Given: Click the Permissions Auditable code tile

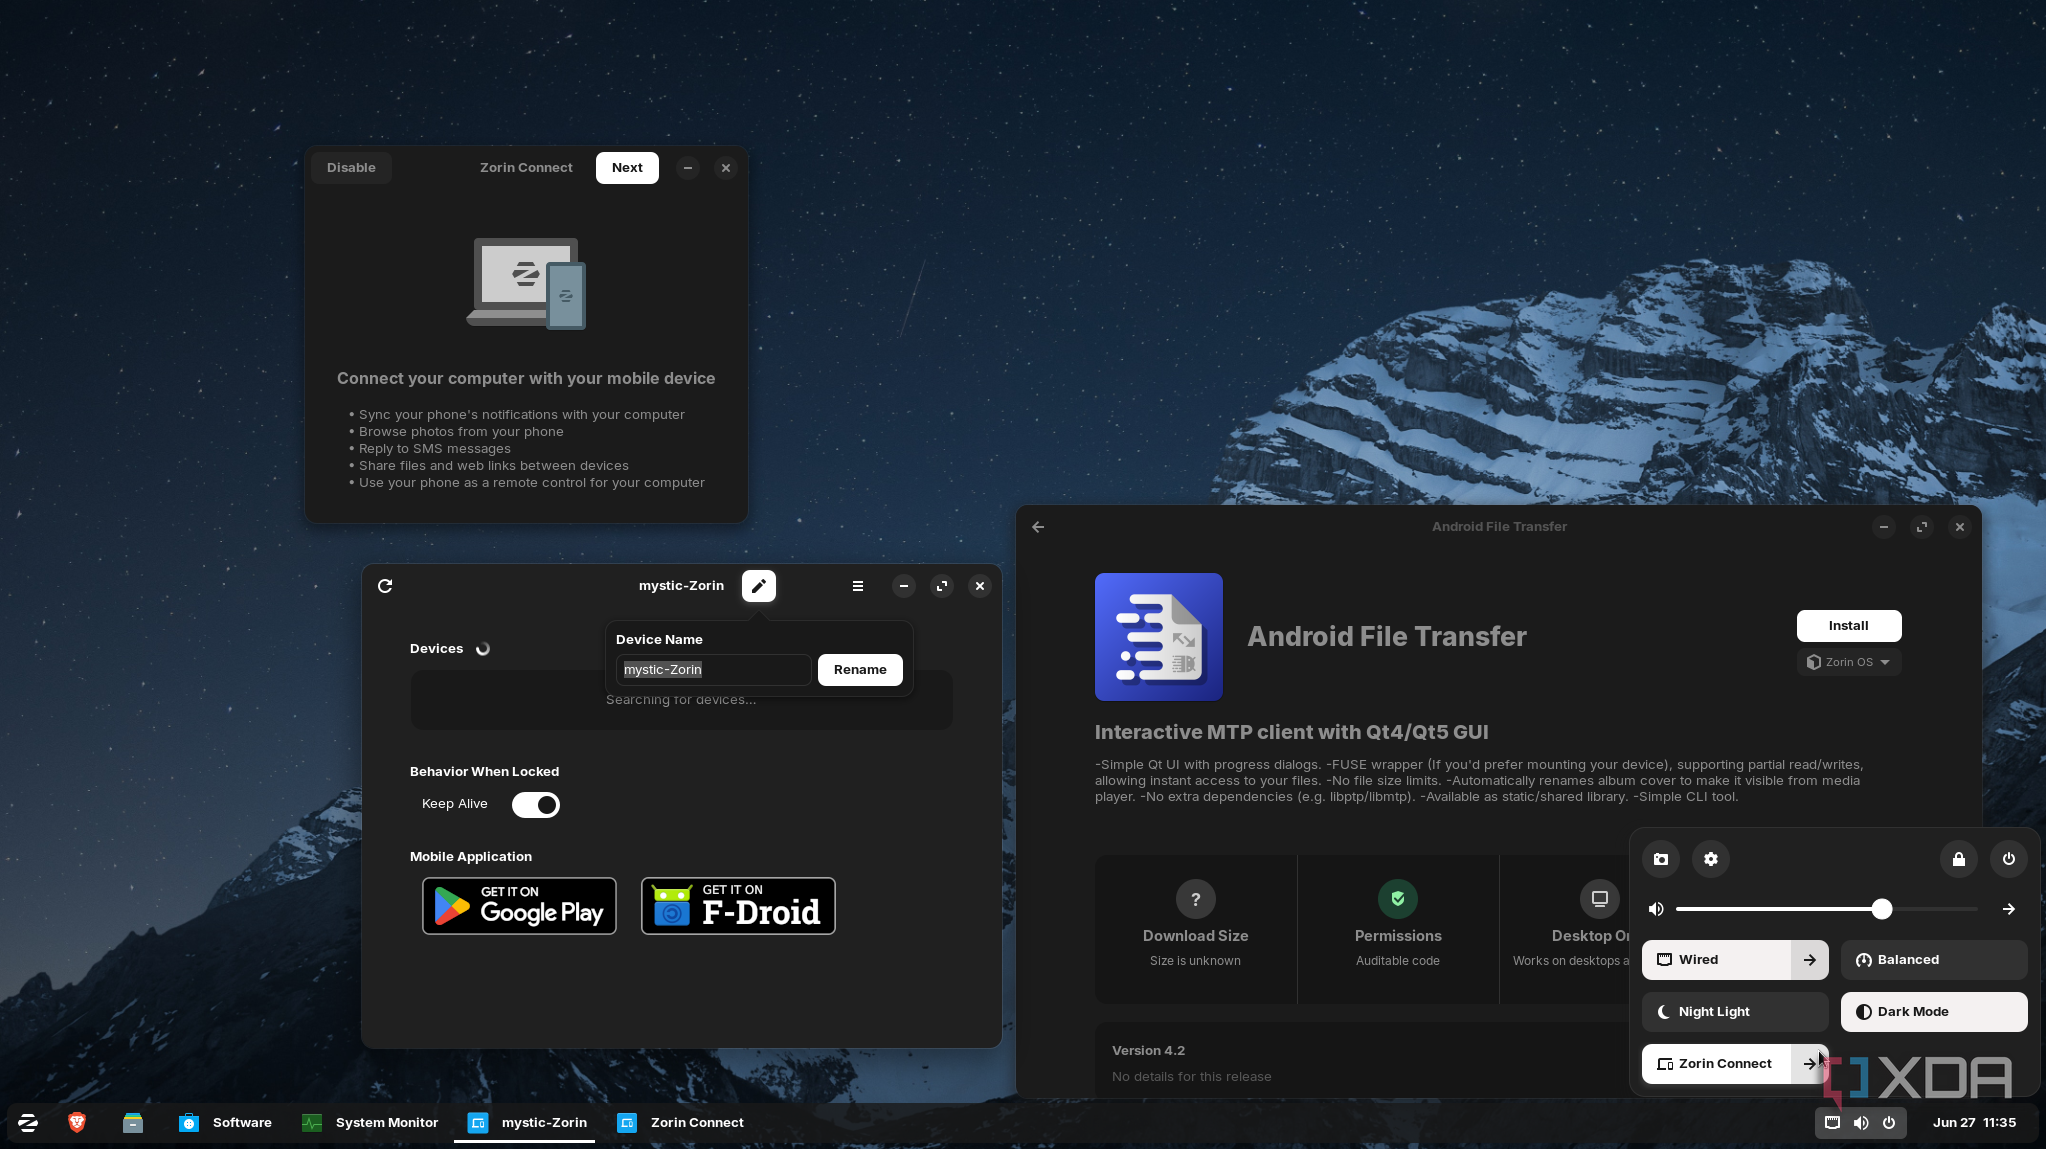Looking at the screenshot, I should tap(1398, 929).
